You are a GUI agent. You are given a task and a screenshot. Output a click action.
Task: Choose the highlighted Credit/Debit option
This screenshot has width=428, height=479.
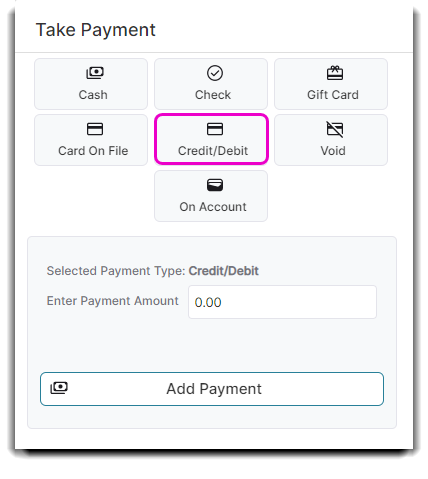click(211, 139)
